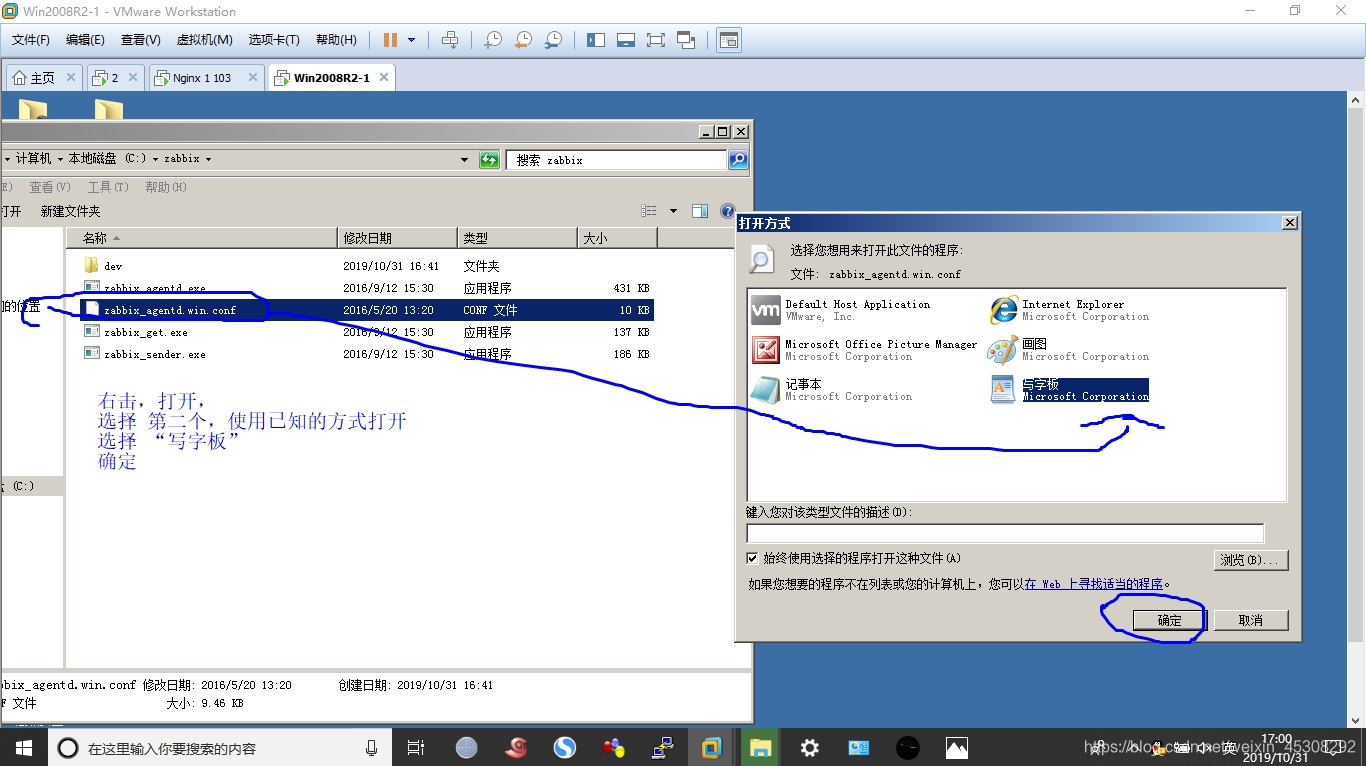Viewport: 1366px width, 766px height.
Task: Click the Explorer help question mark icon
Action: tap(728, 211)
